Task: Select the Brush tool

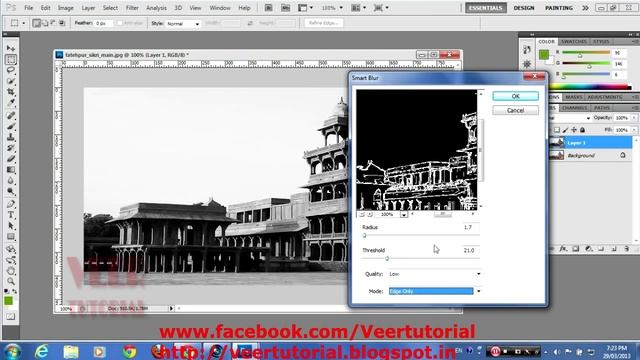Action: tap(11, 126)
